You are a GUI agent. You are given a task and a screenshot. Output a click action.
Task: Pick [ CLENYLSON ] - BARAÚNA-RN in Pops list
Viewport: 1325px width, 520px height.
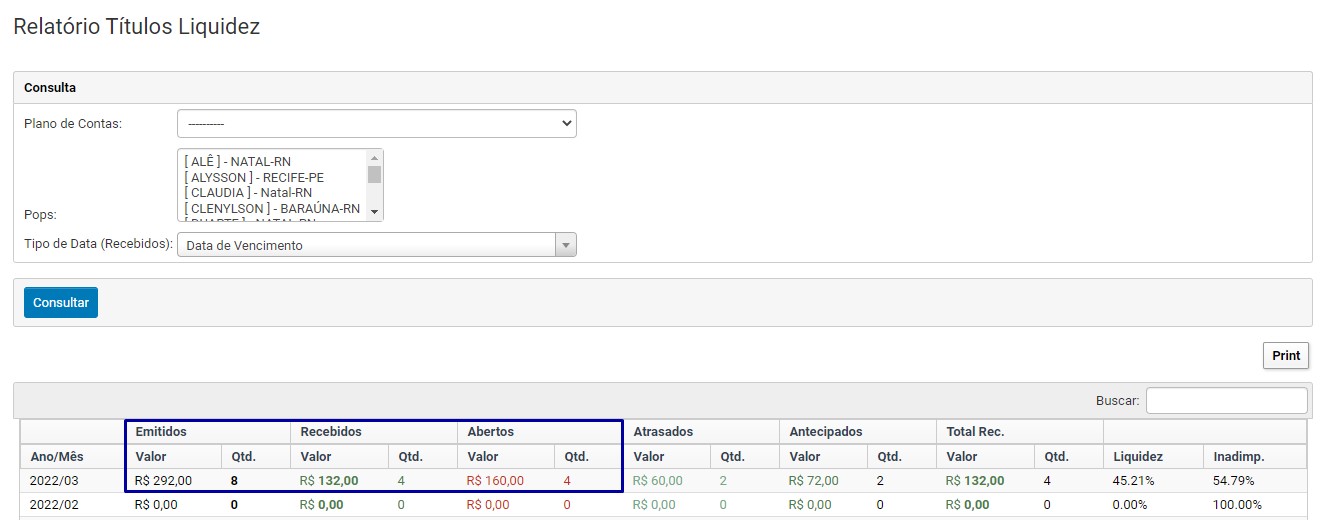point(272,209)
